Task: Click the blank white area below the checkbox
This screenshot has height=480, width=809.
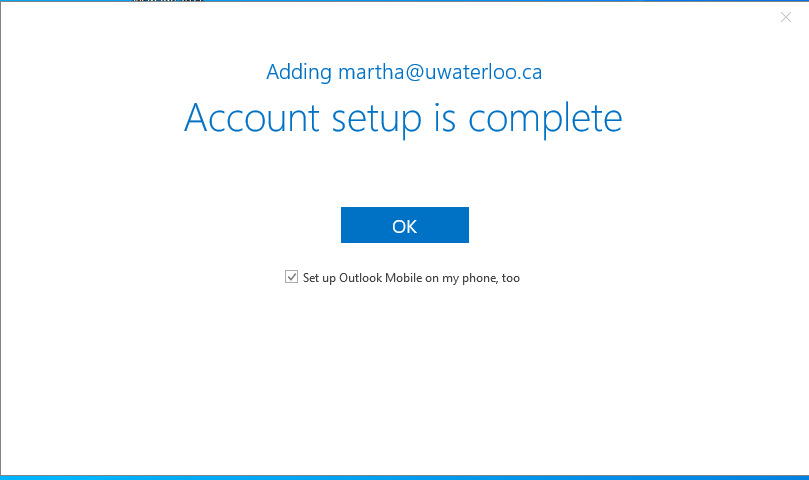Action: (x=404, y=380)
